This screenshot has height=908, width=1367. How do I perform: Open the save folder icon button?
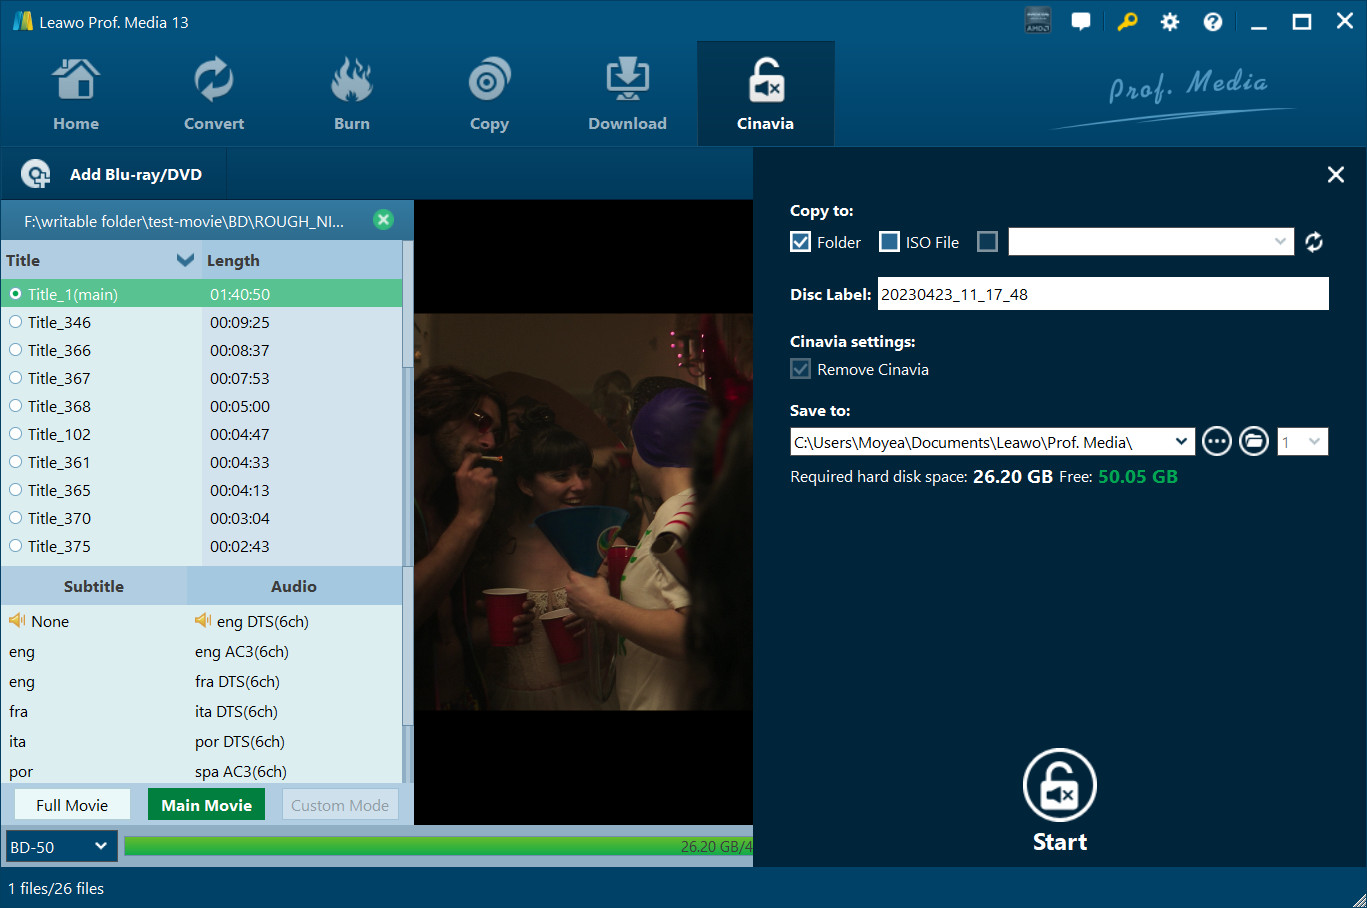pos(1254,441)
